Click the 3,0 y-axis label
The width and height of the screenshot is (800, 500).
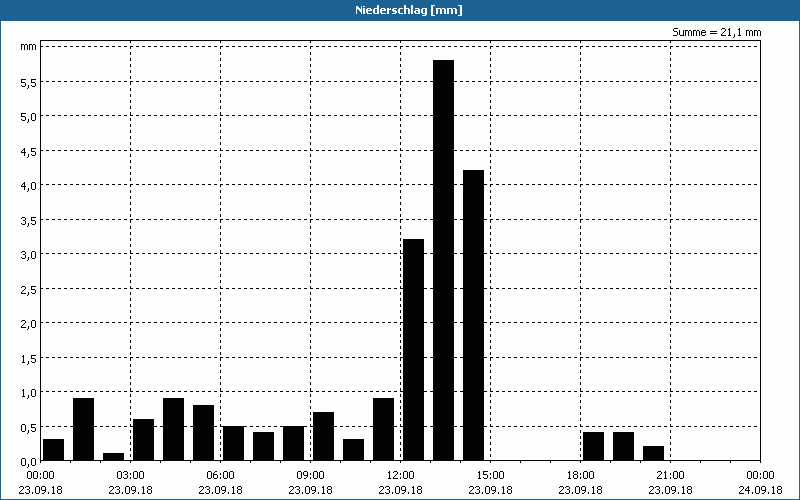click(29, 254)
